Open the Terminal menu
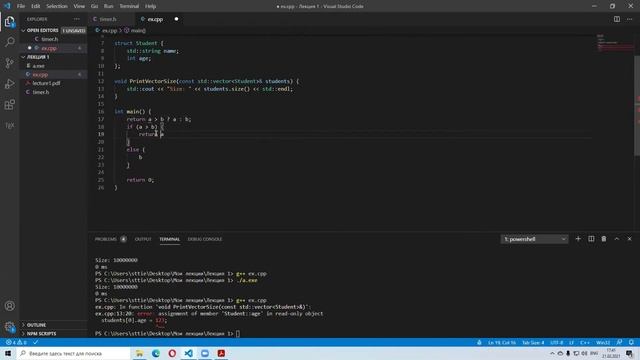640x360 pixels. 129,6
